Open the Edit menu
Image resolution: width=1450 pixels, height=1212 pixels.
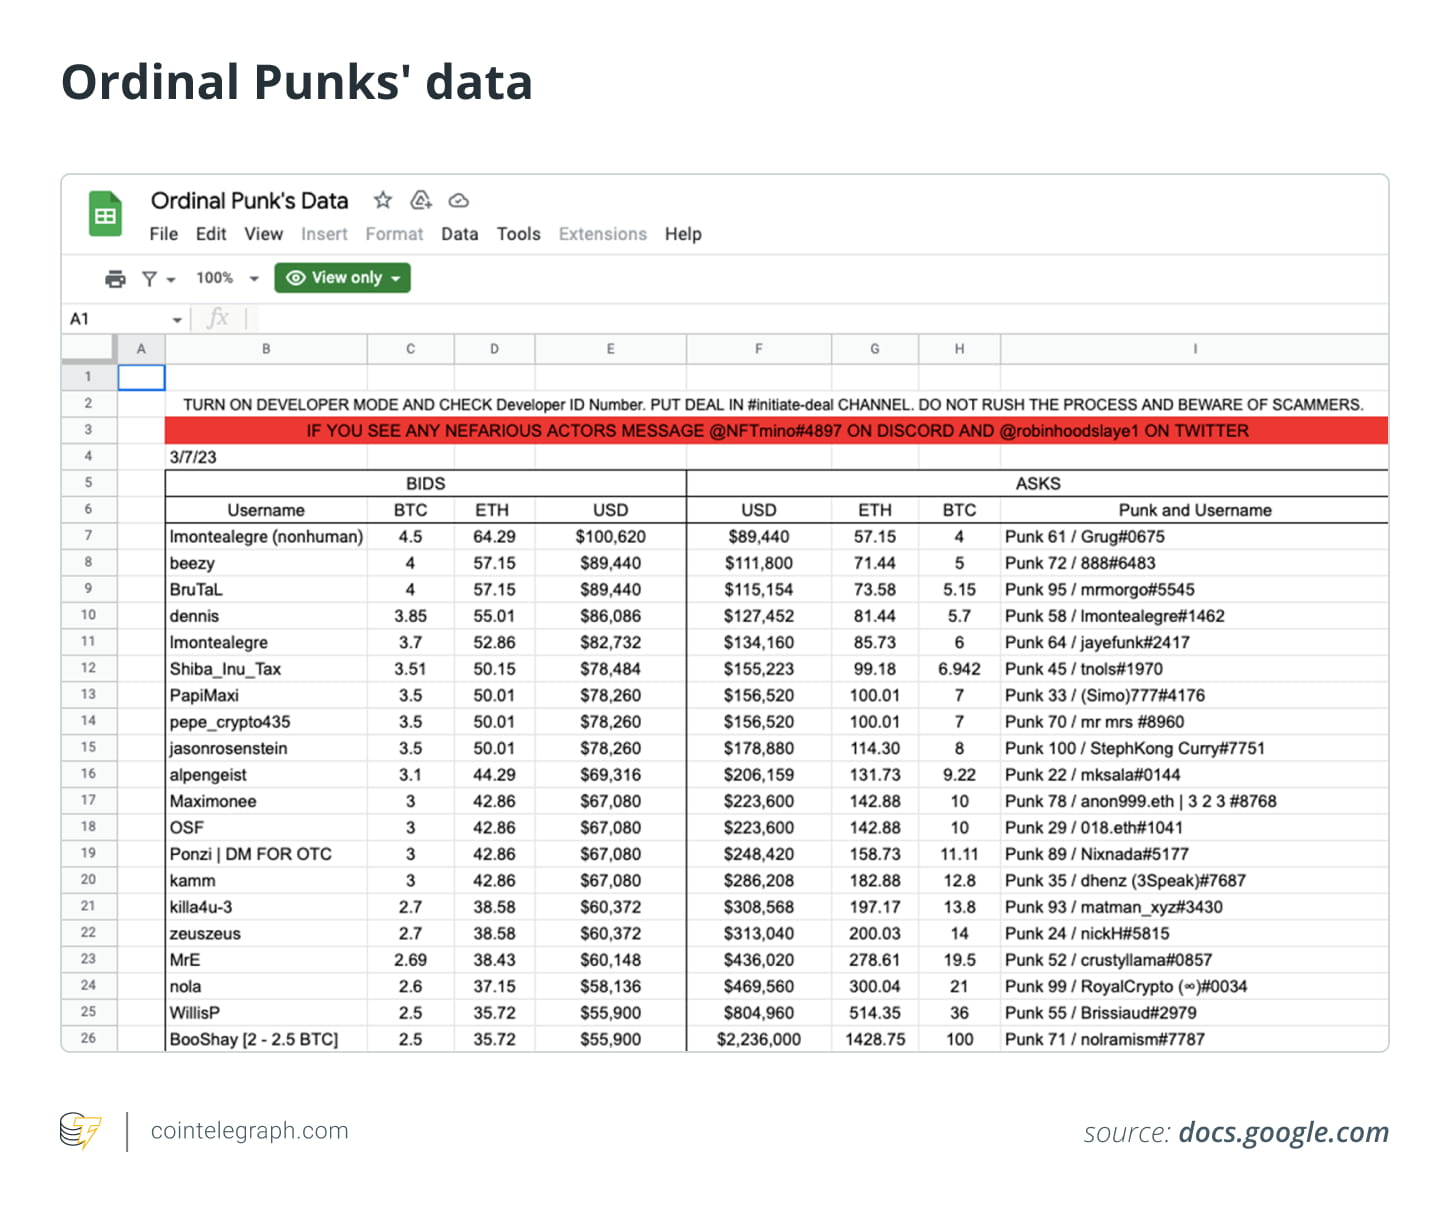coord(211,234)
